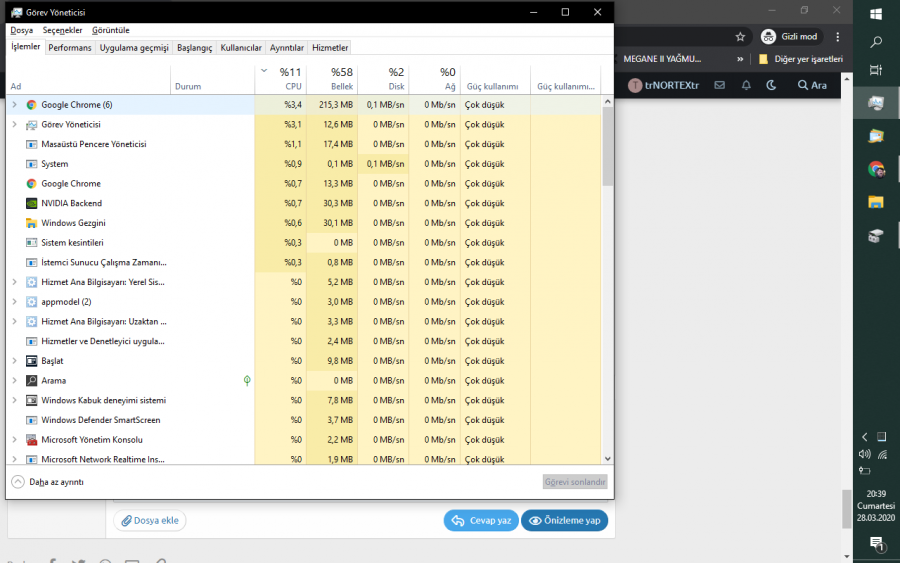
Task: Open forum messages envelope icon
Action: (720, 85)
